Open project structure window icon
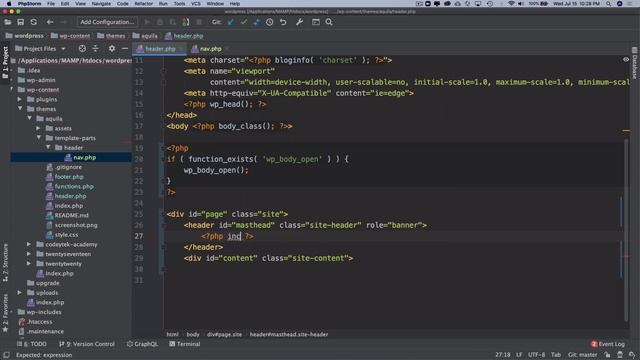This screenshot has height=360, width=640. [316, 22]
